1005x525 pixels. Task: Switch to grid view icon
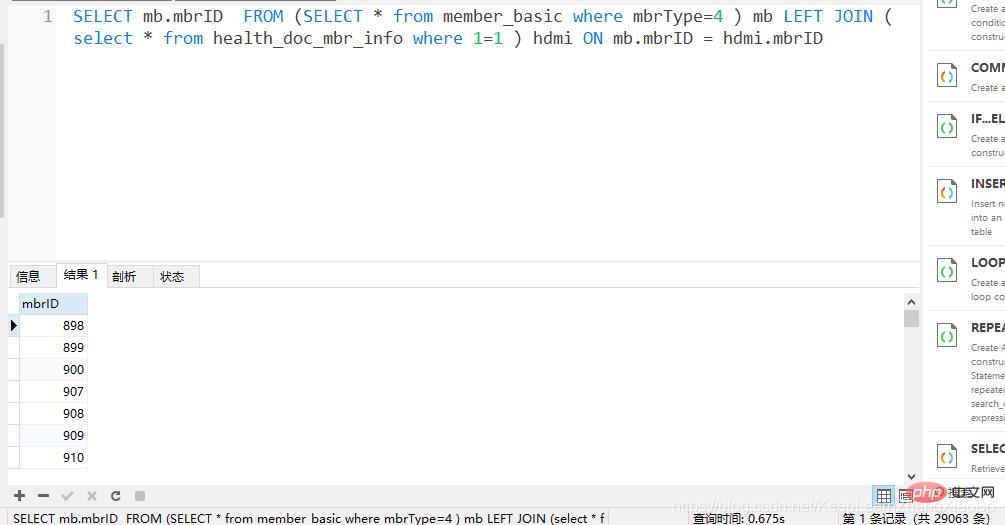coord(883,496)
